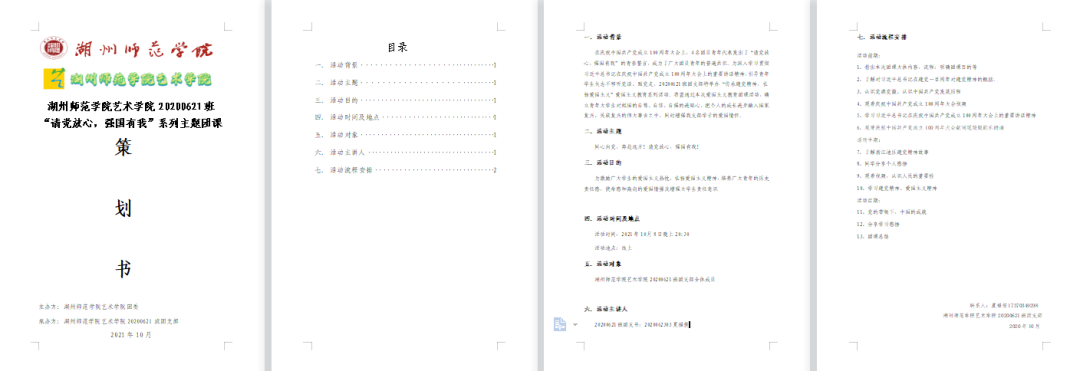Click the cover line “请党放心，强国有我”系列主题团课
The width and height of the screenshot is (1080, 371).
tap(132, 123)
